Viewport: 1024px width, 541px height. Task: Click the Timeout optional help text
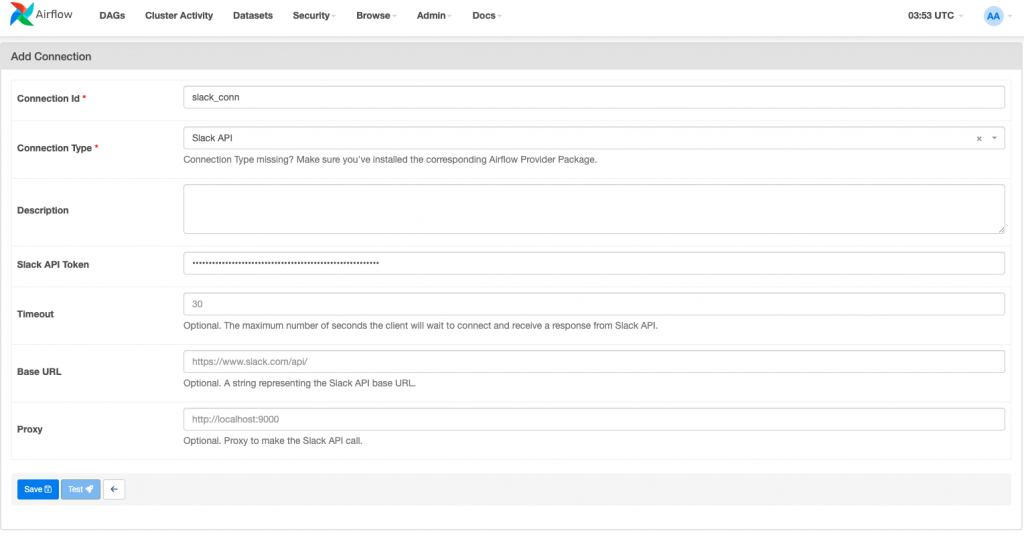click(421, 325)
